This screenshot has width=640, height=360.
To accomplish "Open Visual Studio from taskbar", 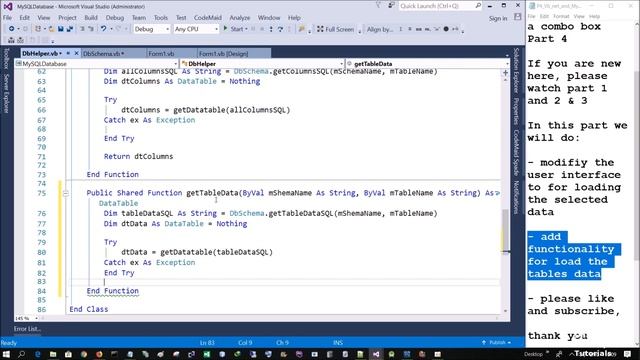I will (x=376, y=354).
